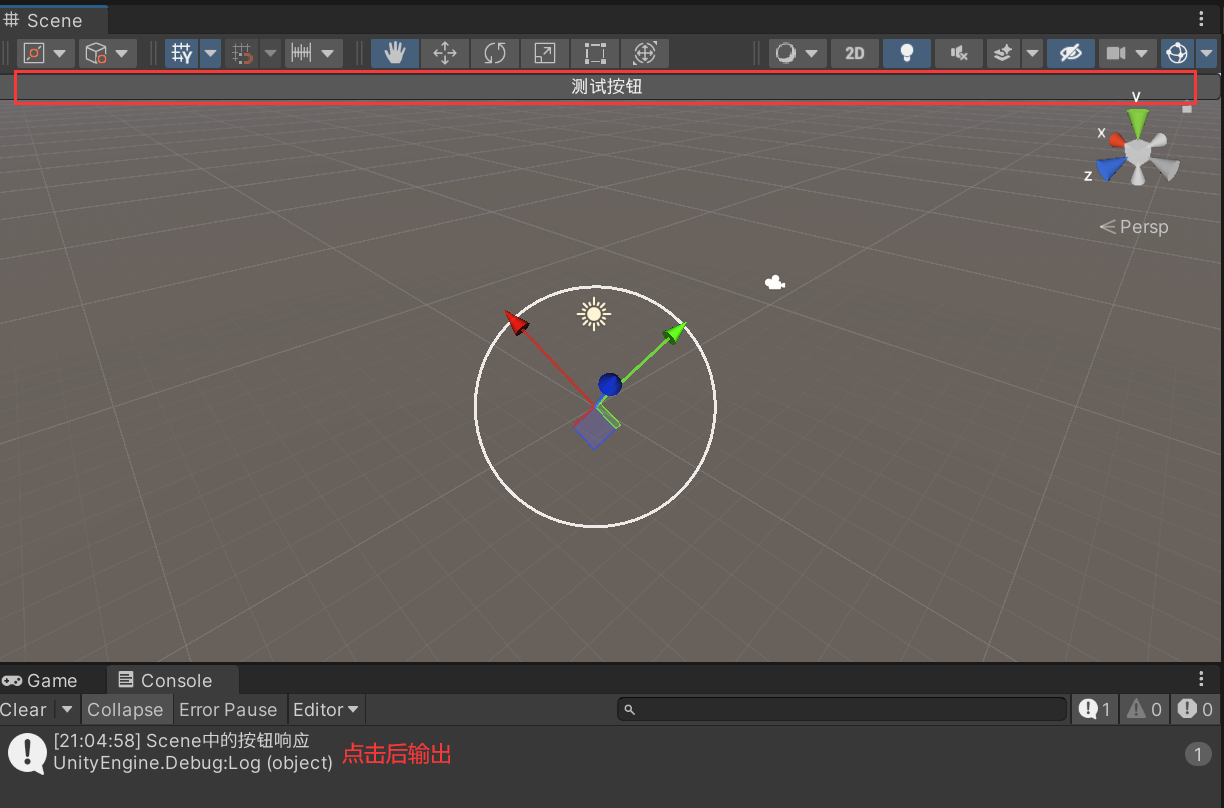Screen dimensions: 1224x808
Task: Open Clear options dropdown arrow in Console
Action: [x=67, y=709]
